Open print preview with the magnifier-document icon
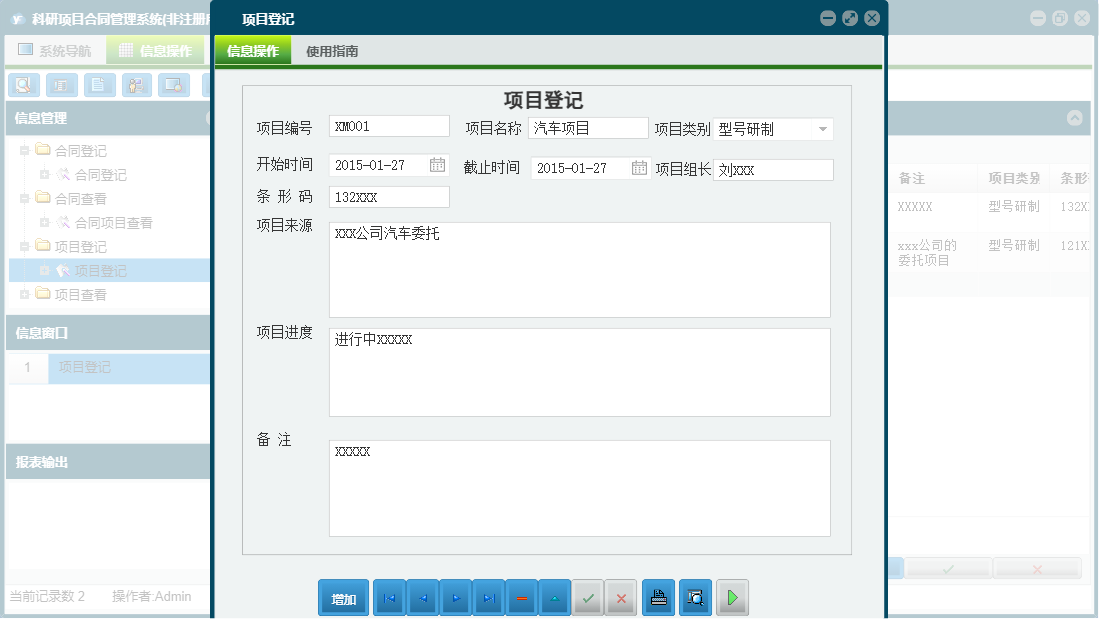 click(x=695, y=597)
